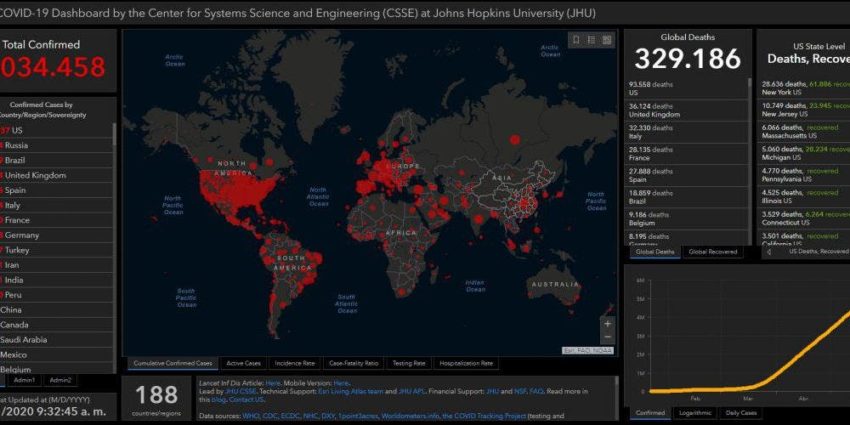Show Daily Cases chart tab
This screenshot has width=850, height=425.
coord(741,413)
